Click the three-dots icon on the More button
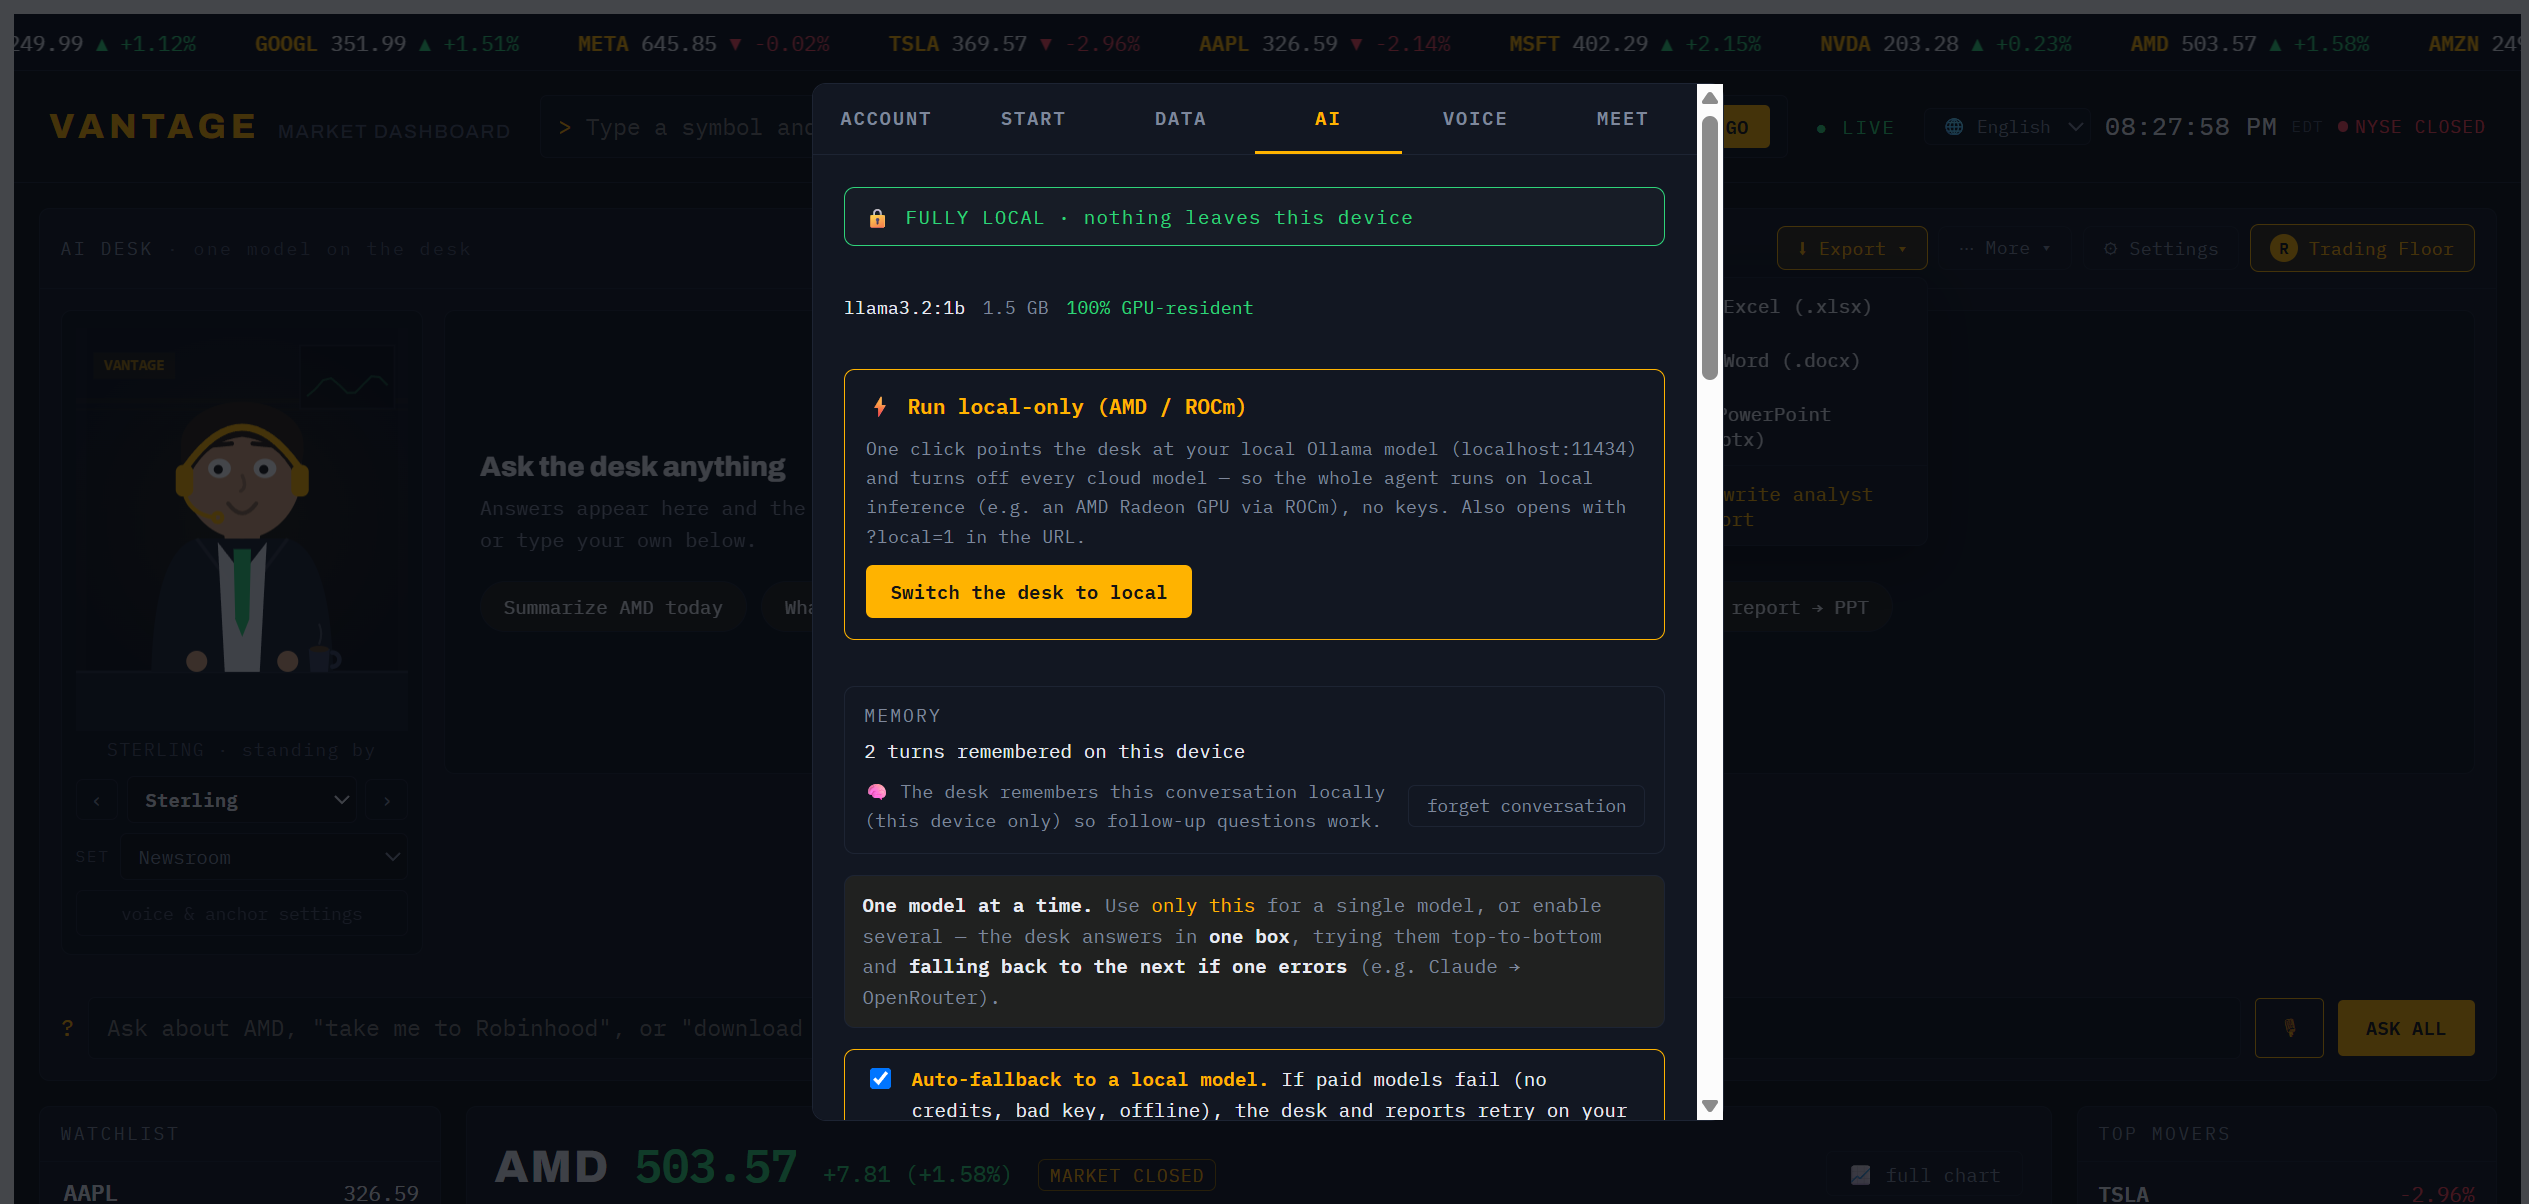 tap(1966, 249)
